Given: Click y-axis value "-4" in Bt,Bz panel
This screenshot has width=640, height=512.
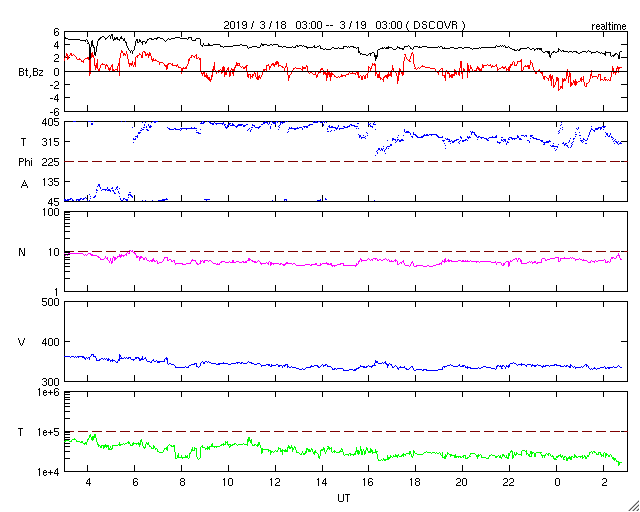Looking at the screenshot, I should [56, 98].
